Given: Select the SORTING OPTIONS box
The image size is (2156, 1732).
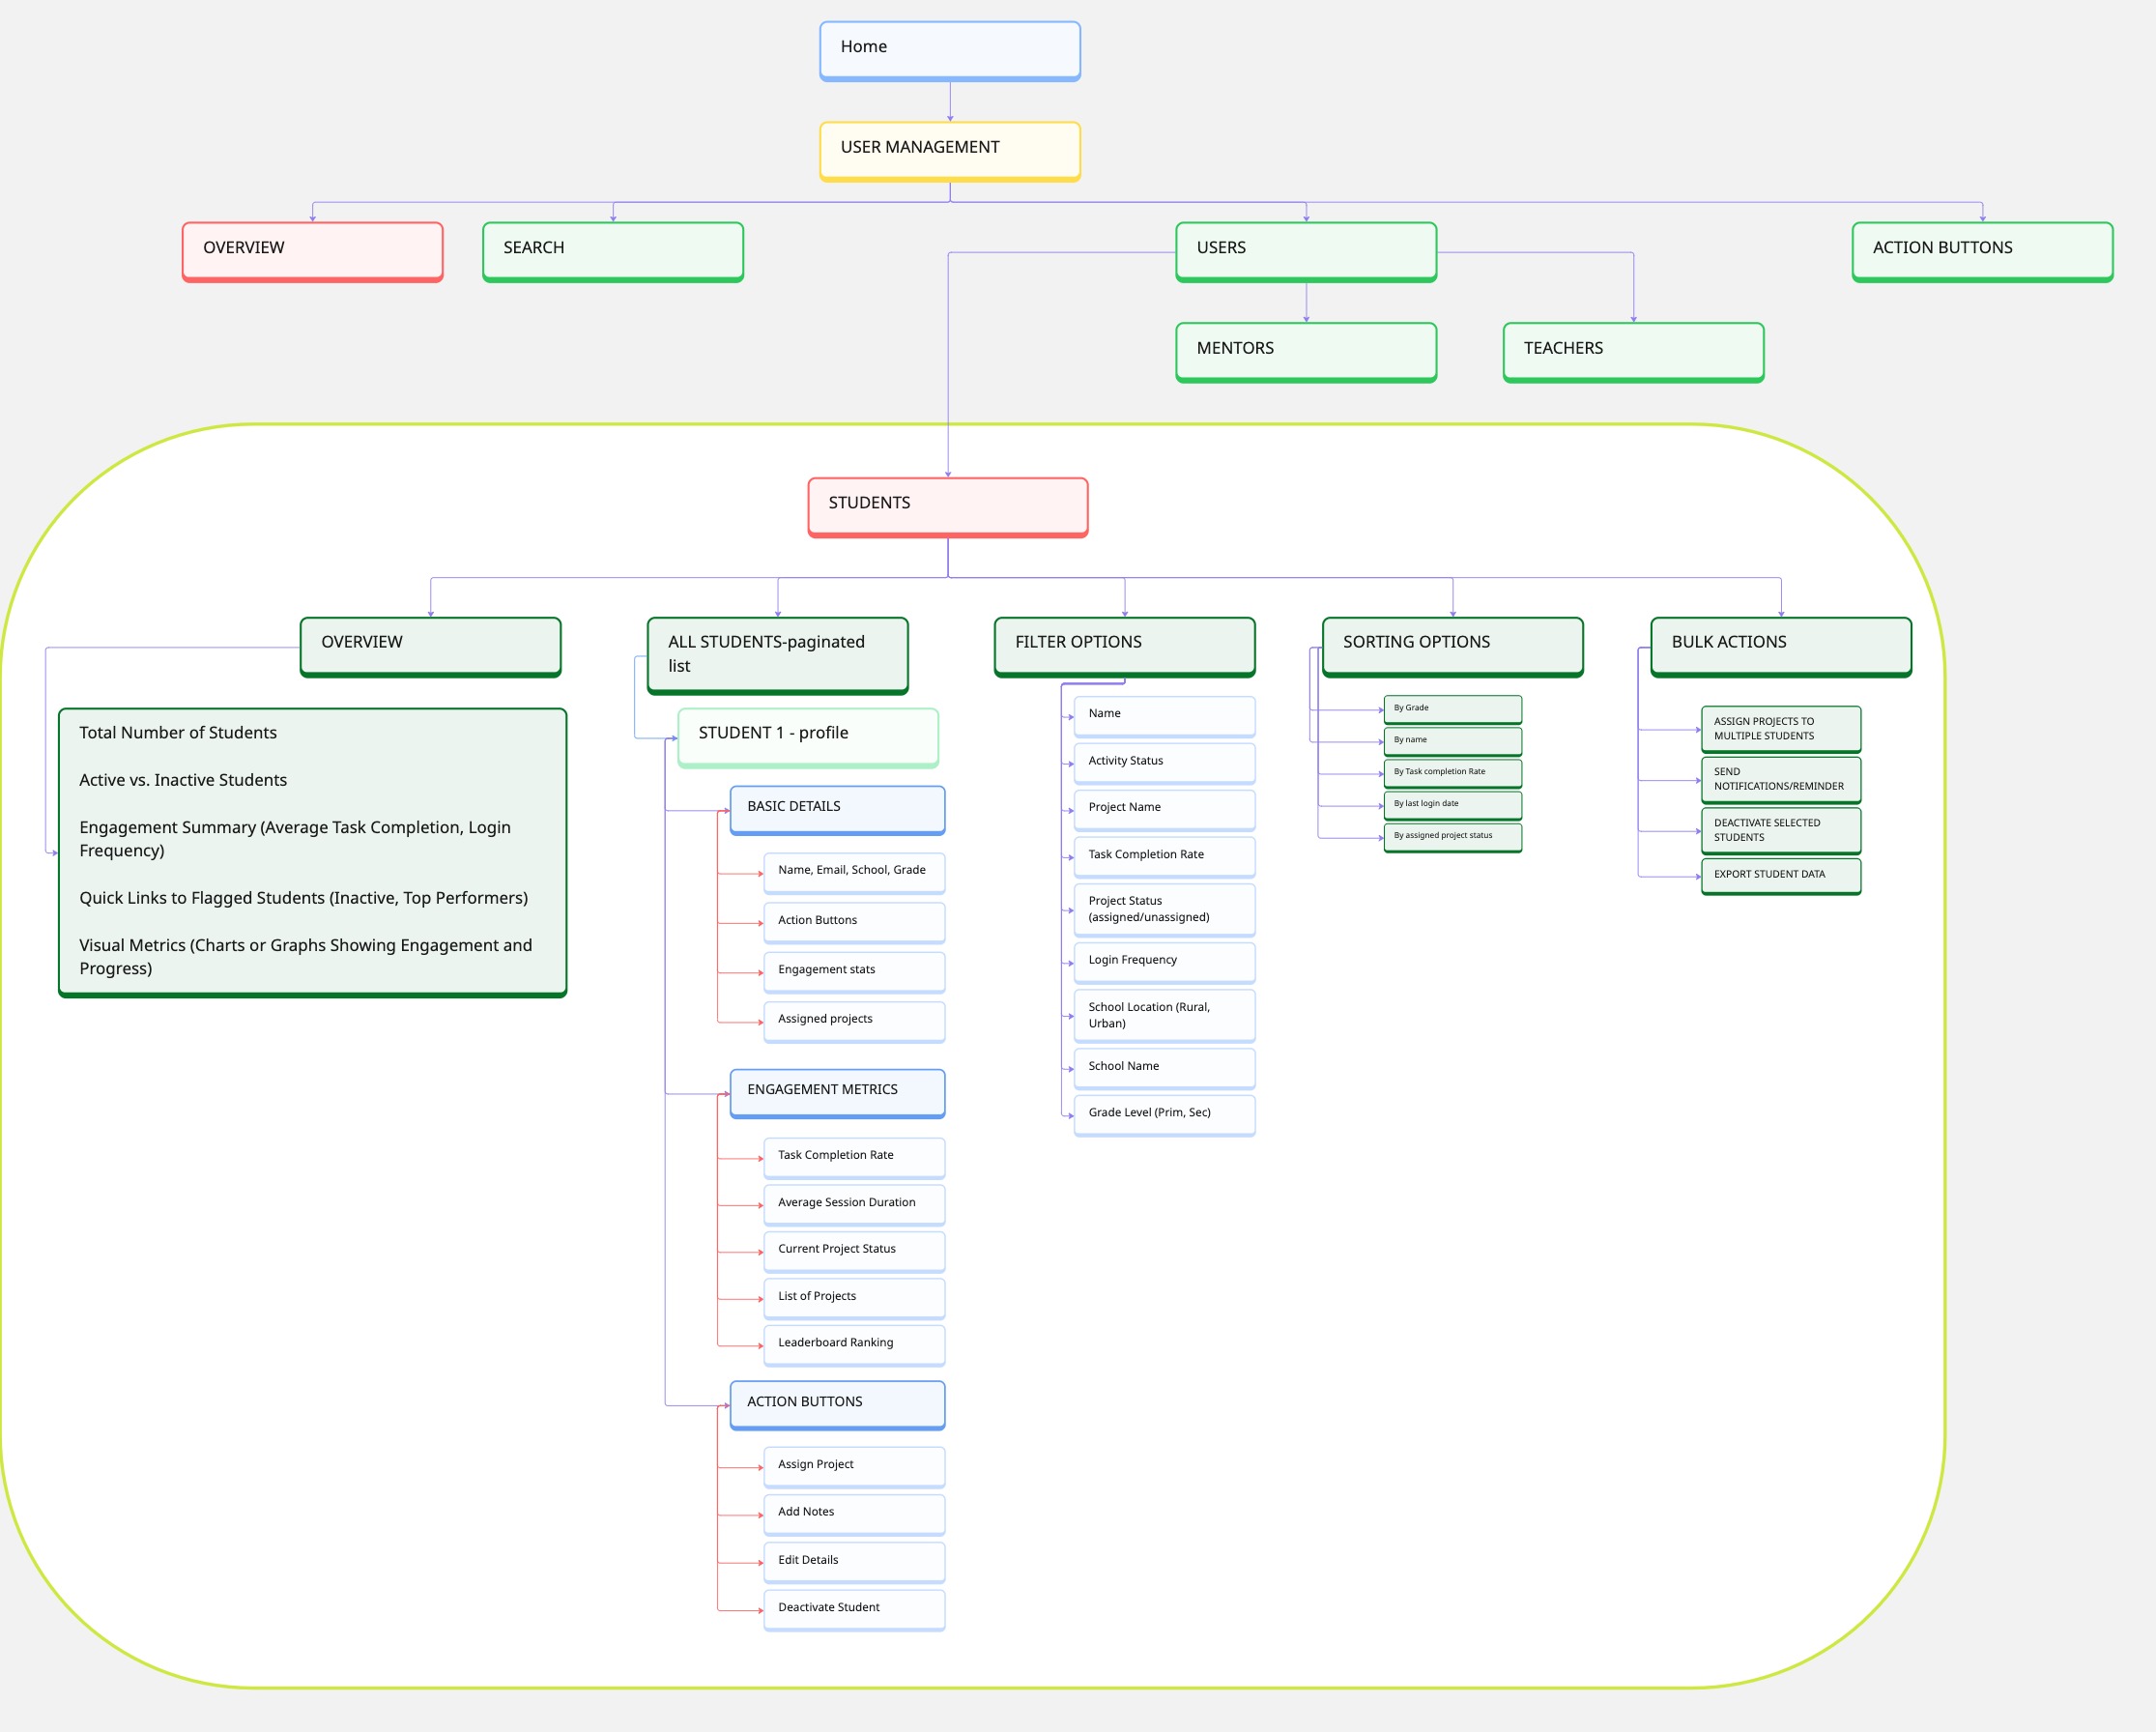Looking at the screenshot, I should [1452, 645].
